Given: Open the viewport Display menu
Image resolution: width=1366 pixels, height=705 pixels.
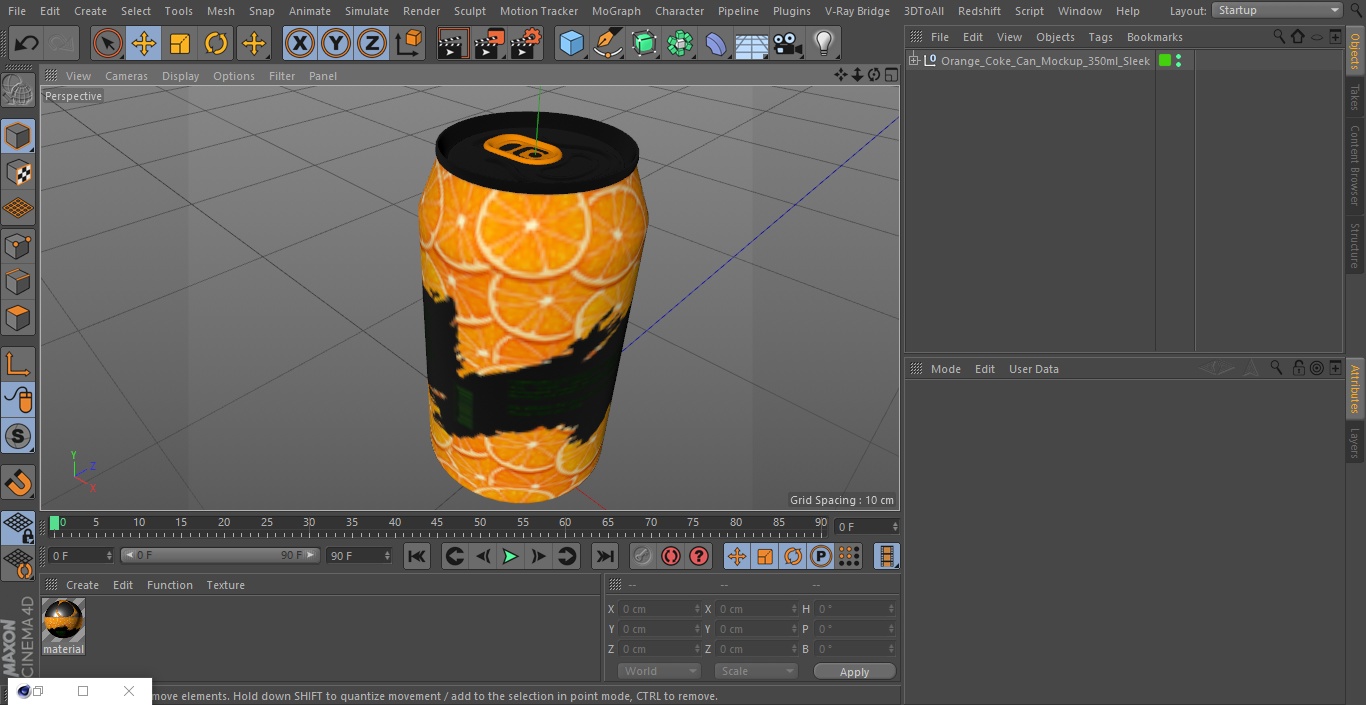Looking at the screenshot, I should (180, 76).
